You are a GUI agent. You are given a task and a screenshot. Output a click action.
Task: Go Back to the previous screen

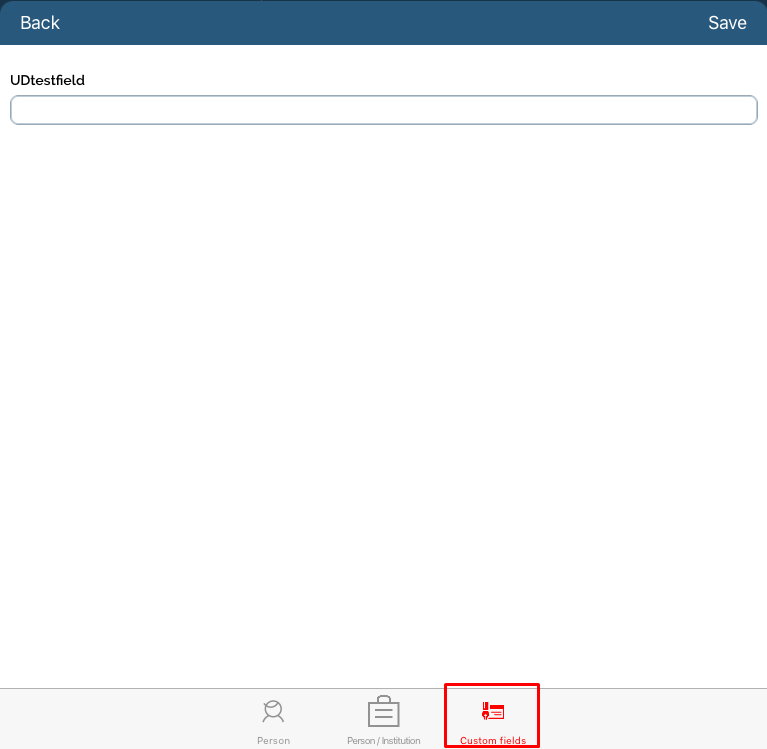(40, 22)
